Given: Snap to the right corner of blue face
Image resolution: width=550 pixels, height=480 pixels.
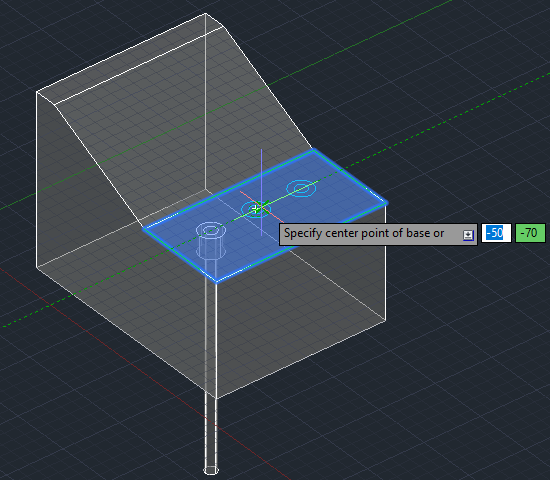Looking at the screenshot, I should [x=386, y=202].
